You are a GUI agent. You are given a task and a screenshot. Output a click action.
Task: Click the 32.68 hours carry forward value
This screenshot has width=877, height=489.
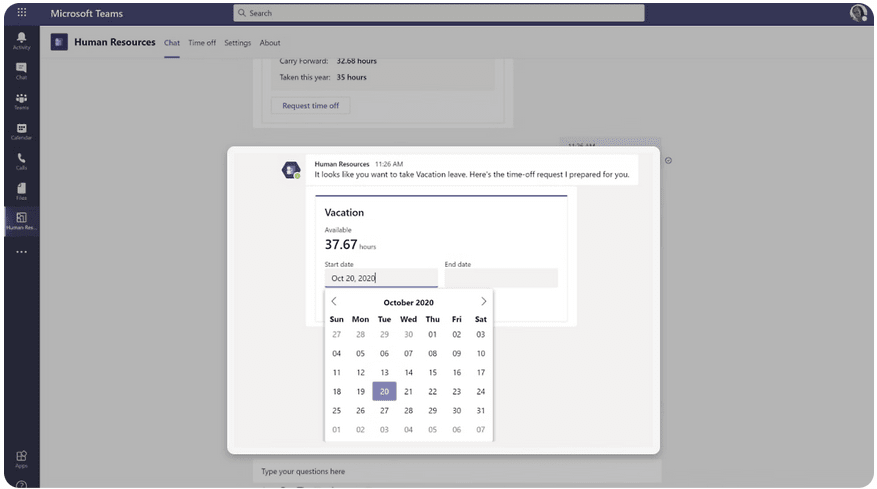pos(356,61)
